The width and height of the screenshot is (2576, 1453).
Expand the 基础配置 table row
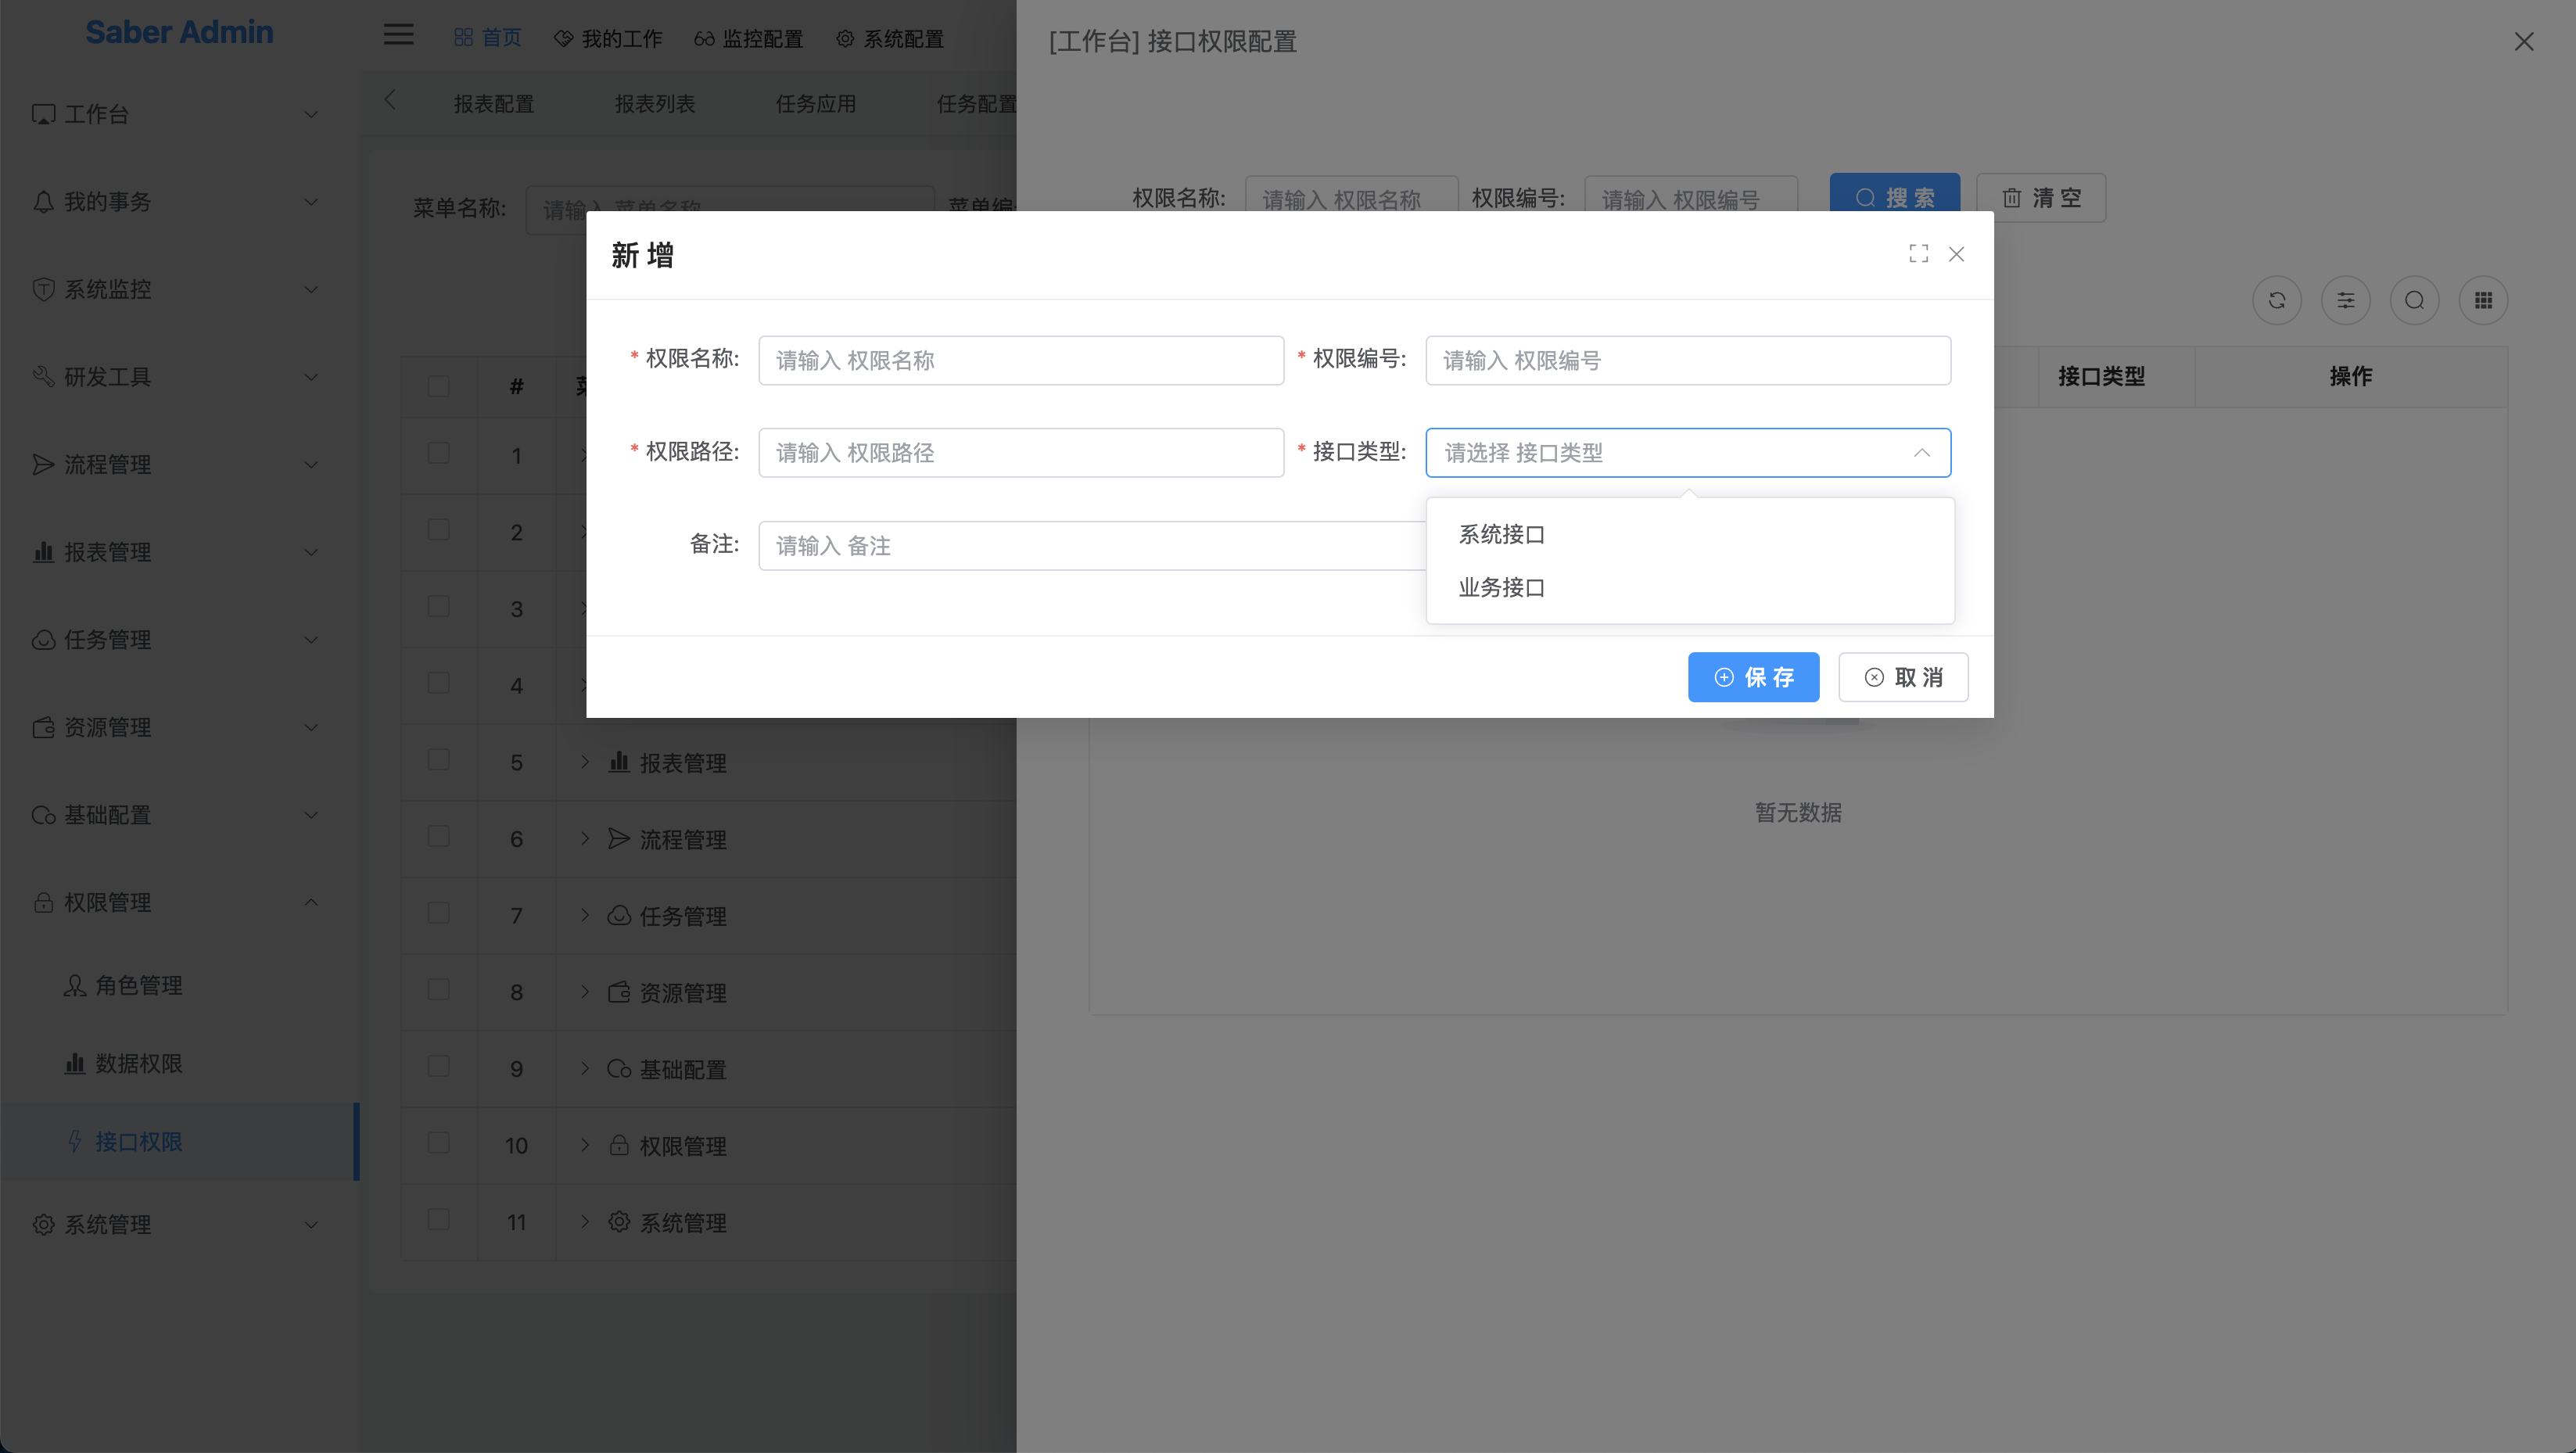(585, 1069)
